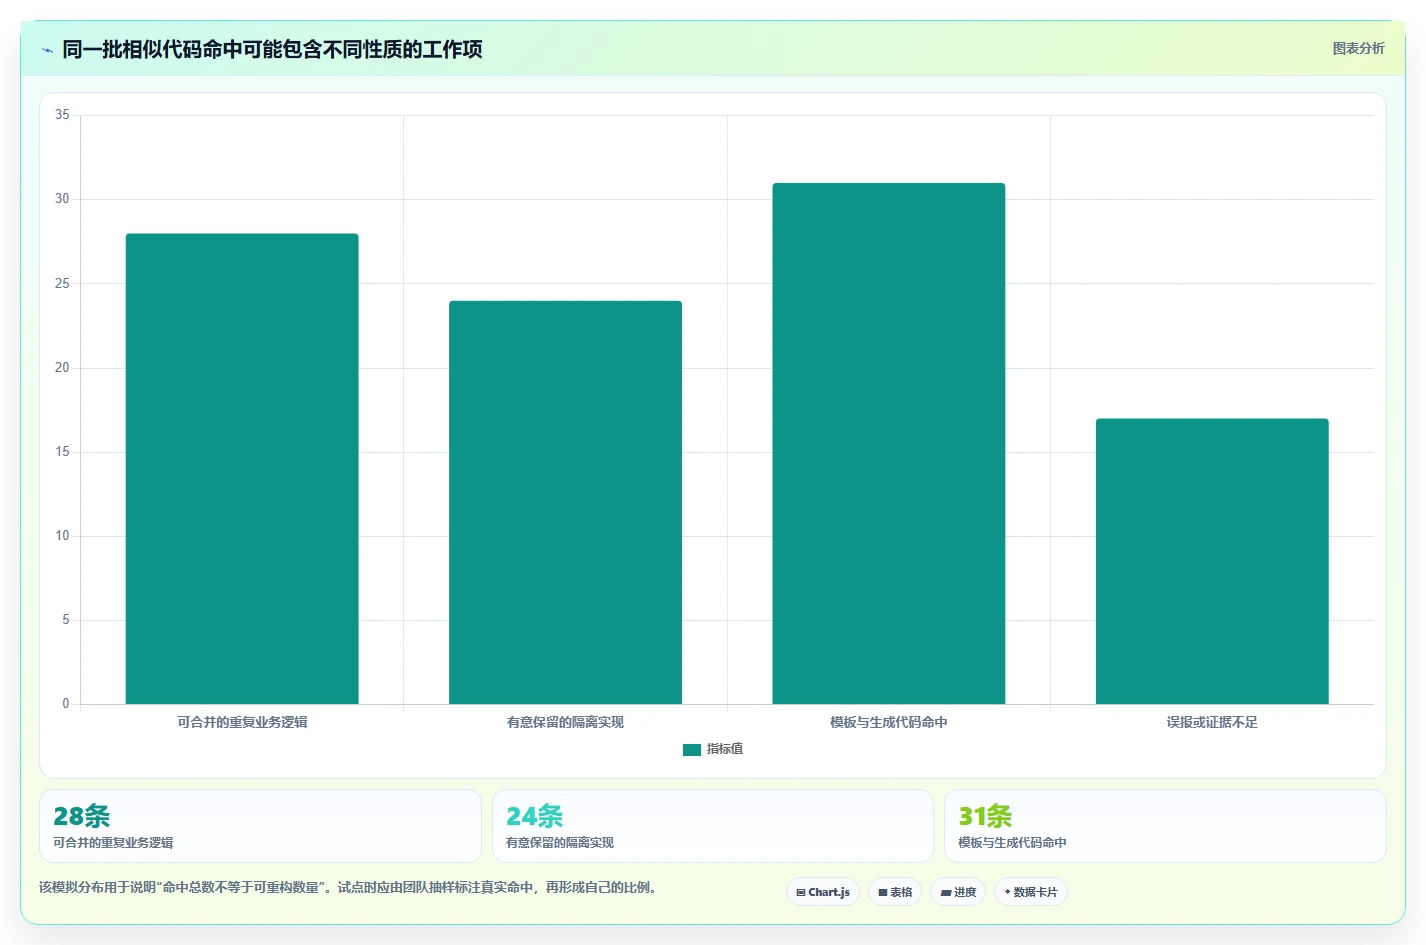Click 有意保留的隔离实现 caption under 24条
Screen dimensions: 1426x945
[560, 843]
